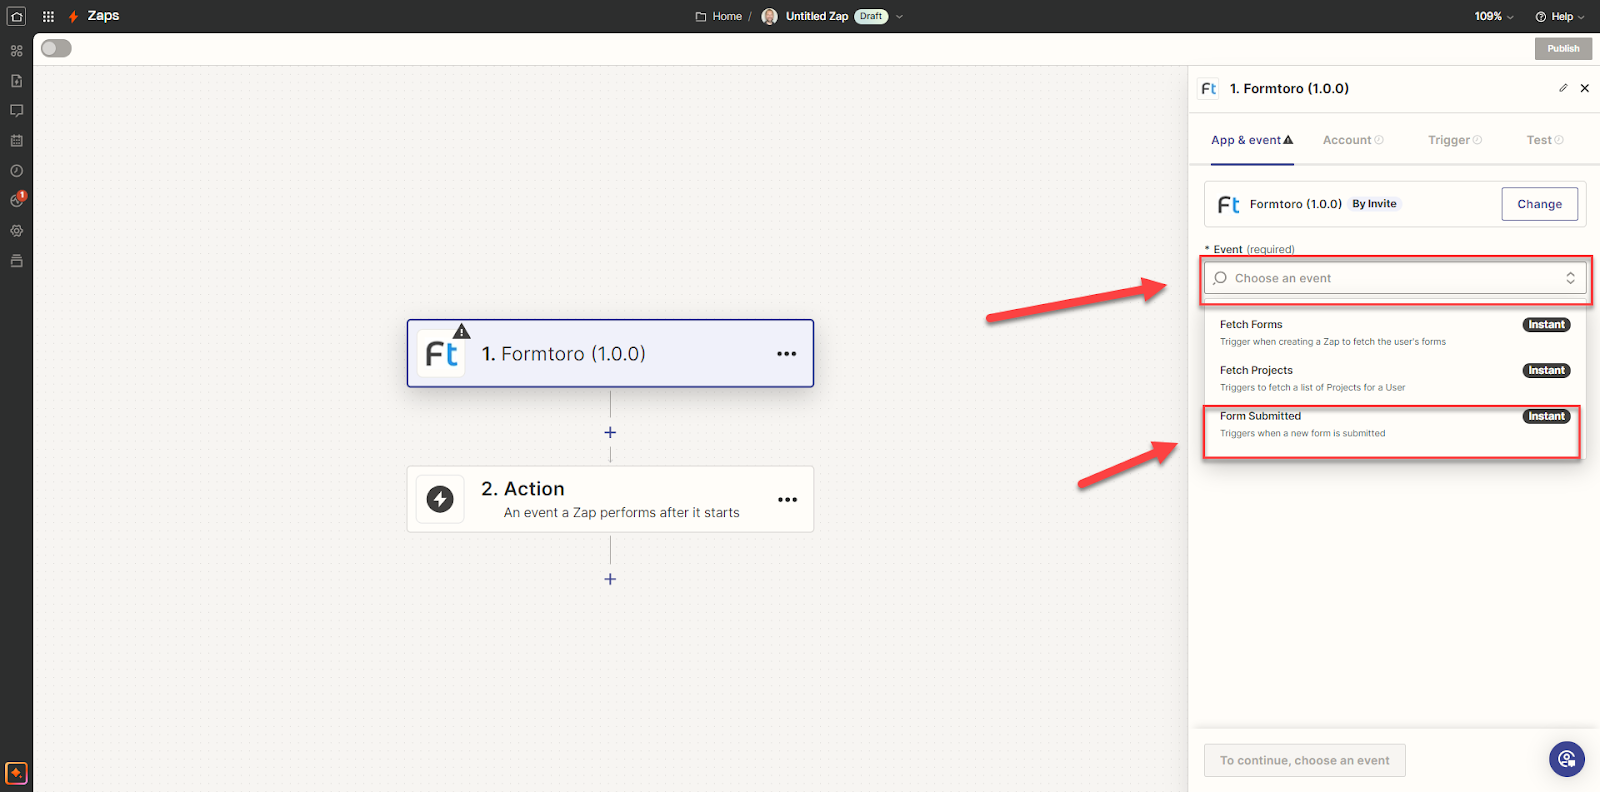Viewport: 1600px width, 792px height.
Task: Select the Fetch Forms event option
Action: (x=1395, y=333)
